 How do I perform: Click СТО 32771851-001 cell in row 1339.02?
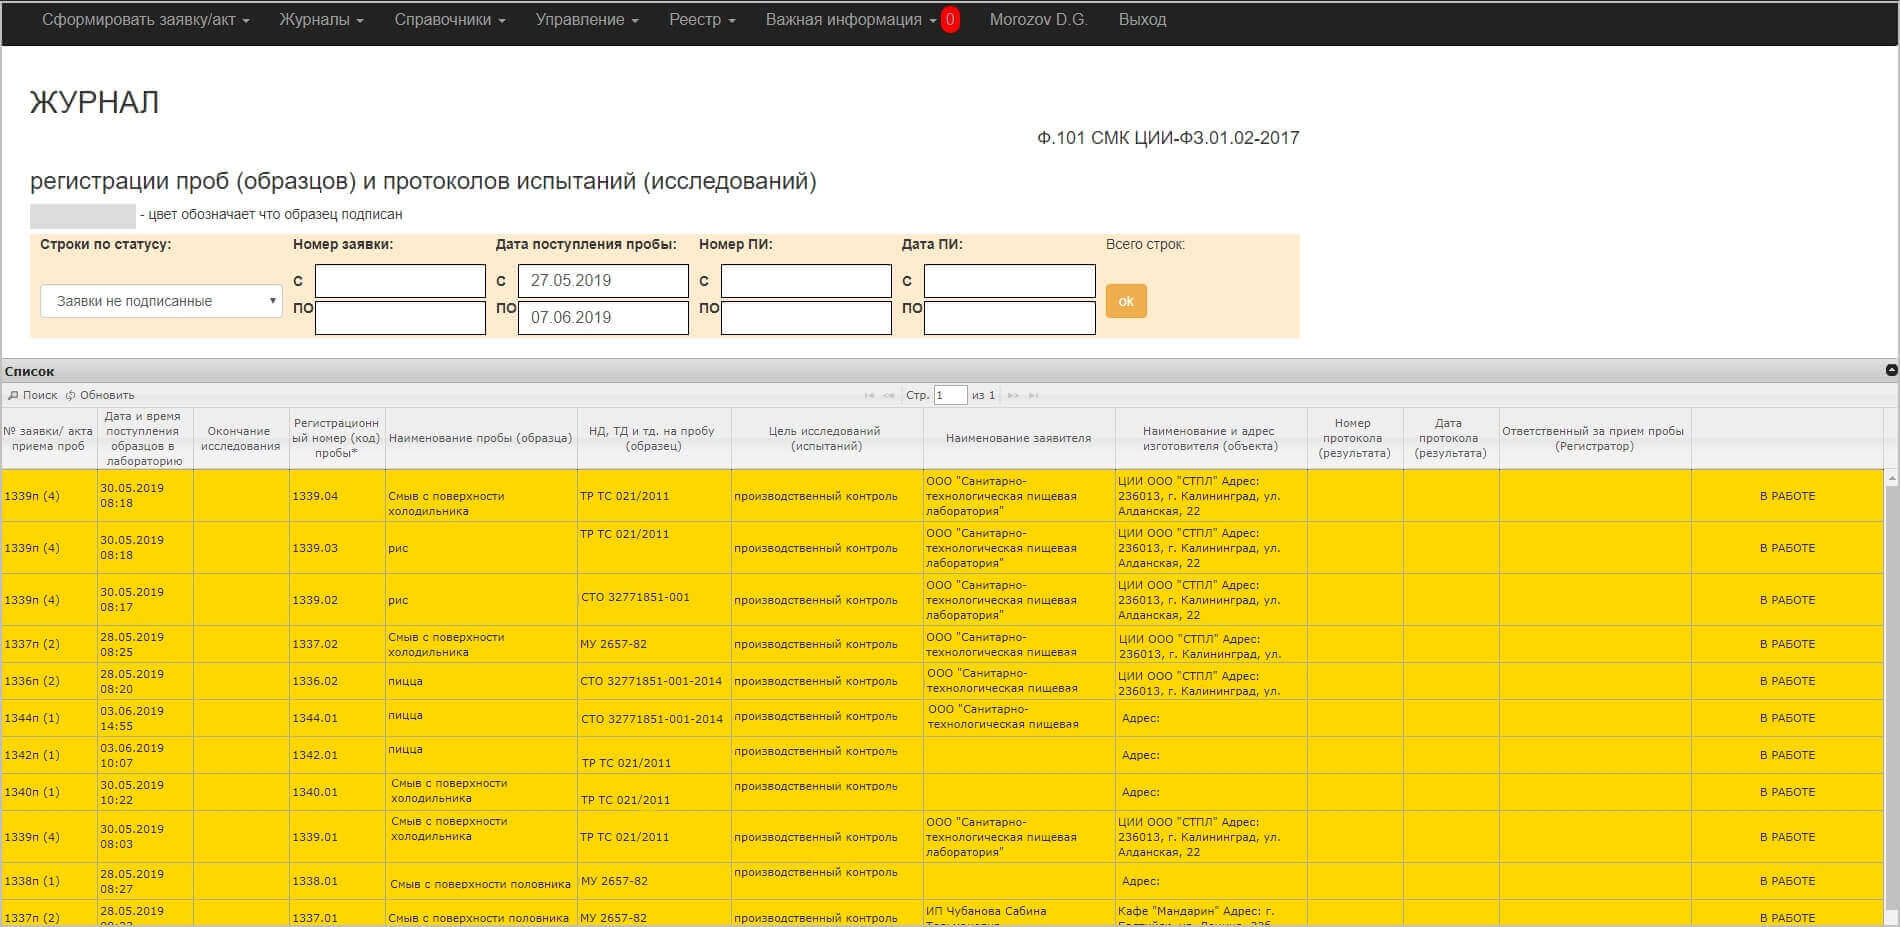coord(653,600)
